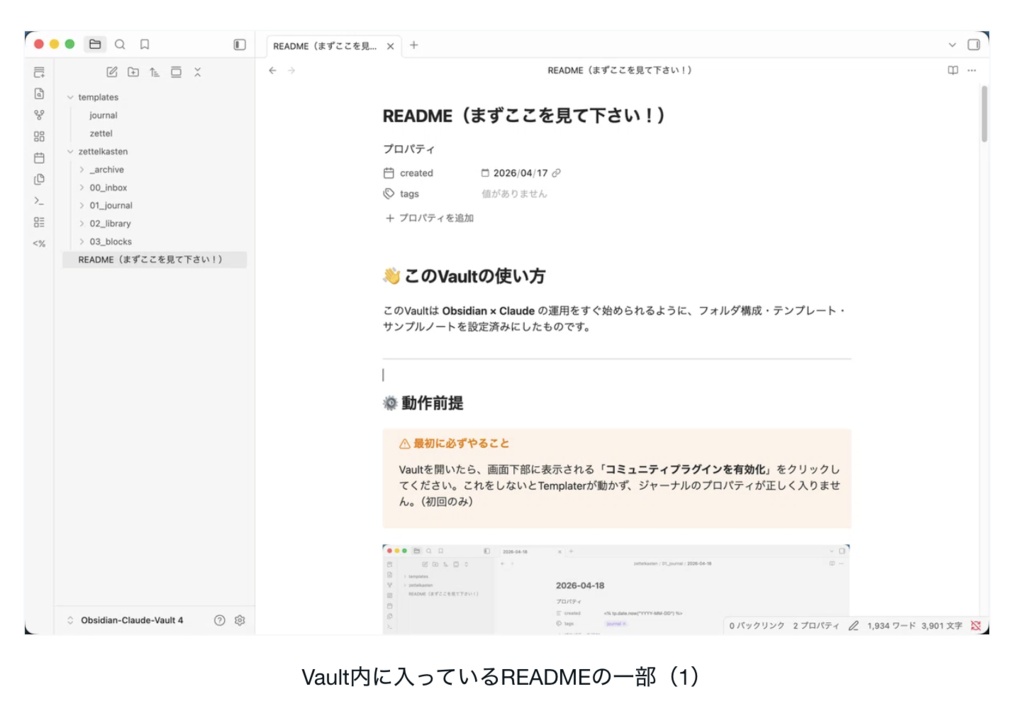Open the templates copy ribbon icon

coord(39,179)
